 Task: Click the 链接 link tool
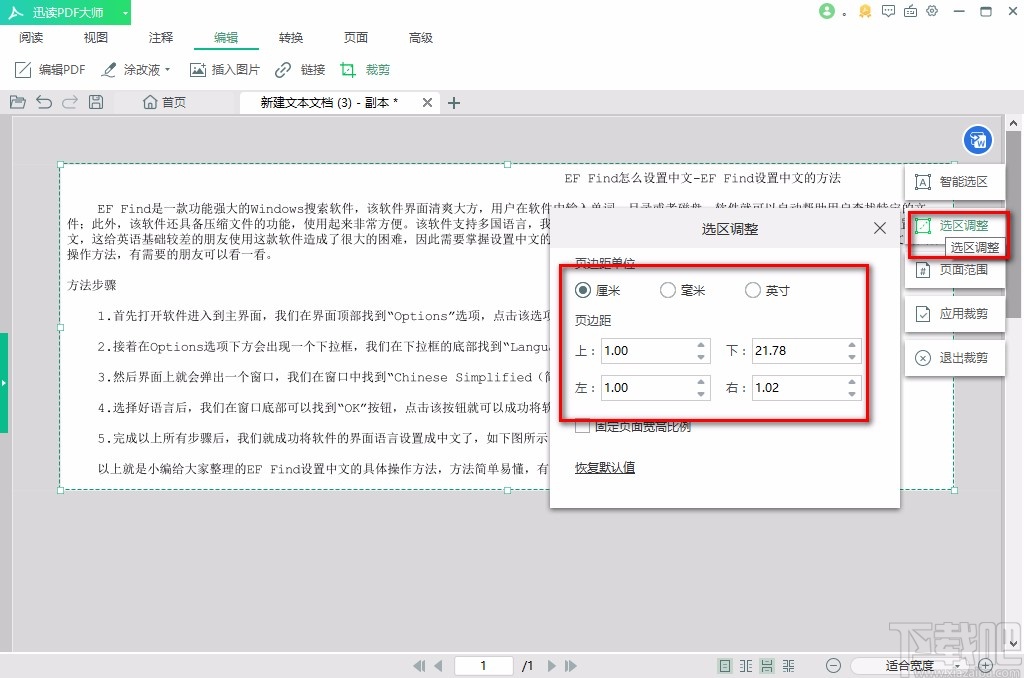300,69
